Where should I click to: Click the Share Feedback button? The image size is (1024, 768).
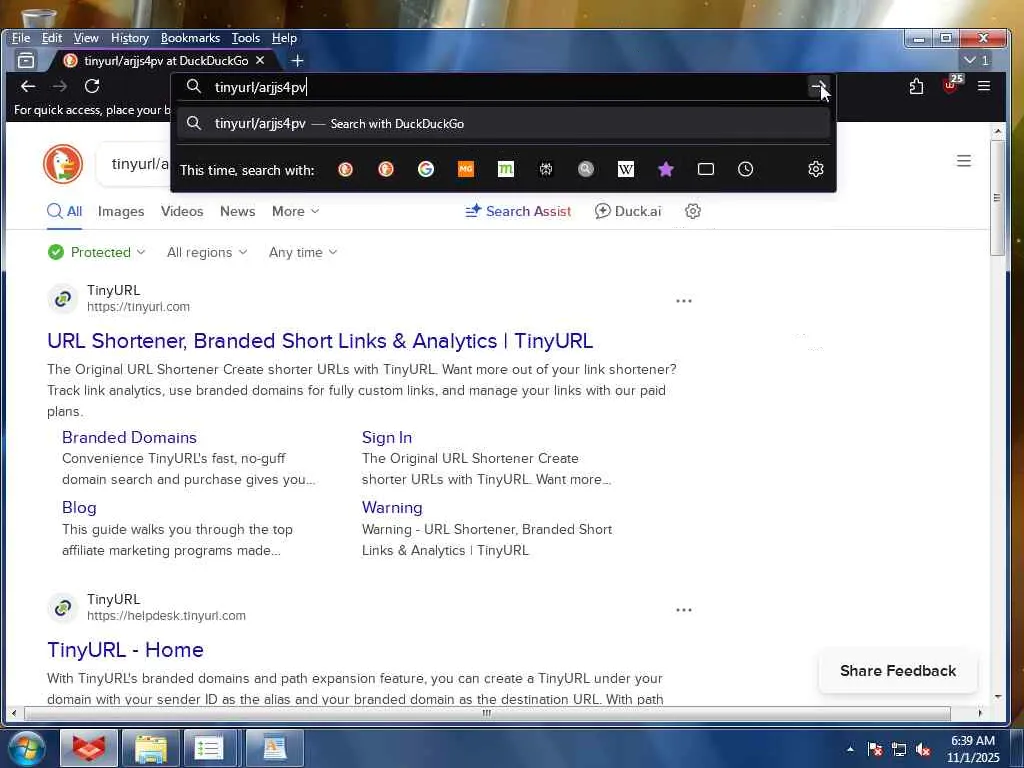click(897, 671)
